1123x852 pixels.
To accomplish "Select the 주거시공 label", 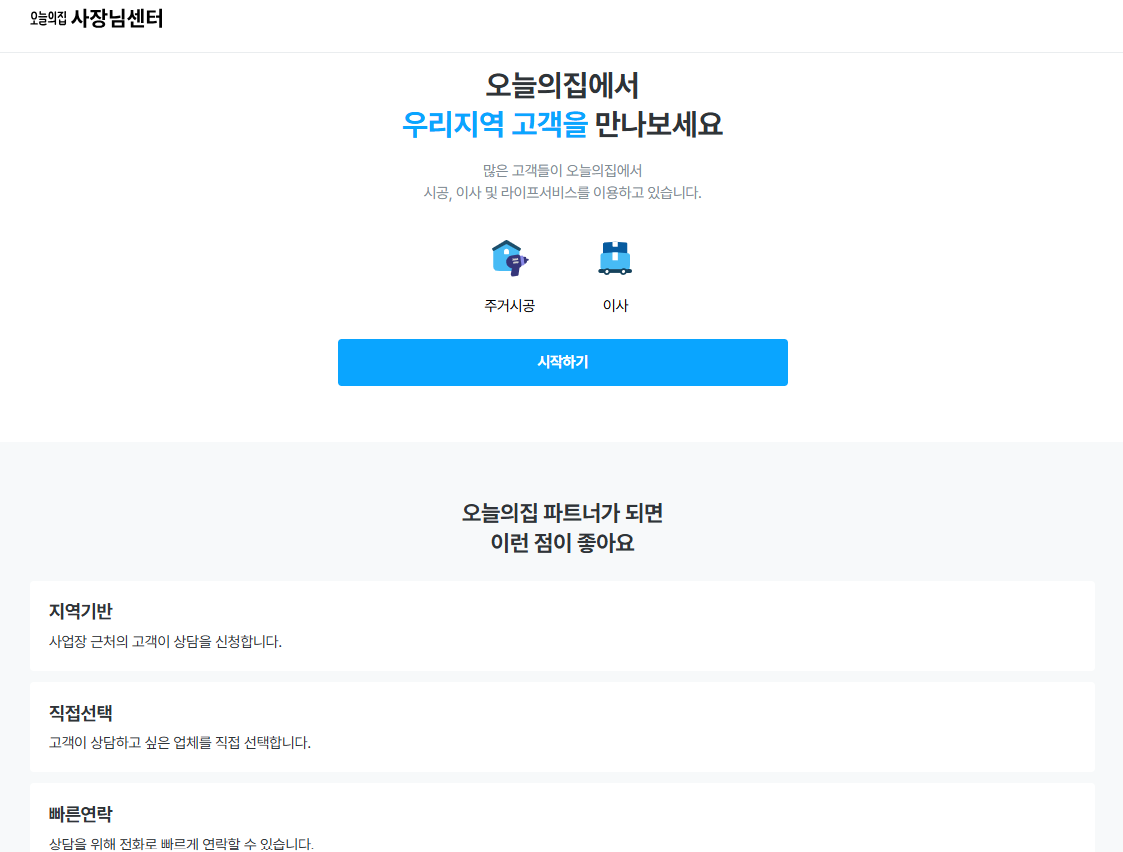I will point(509,306).
